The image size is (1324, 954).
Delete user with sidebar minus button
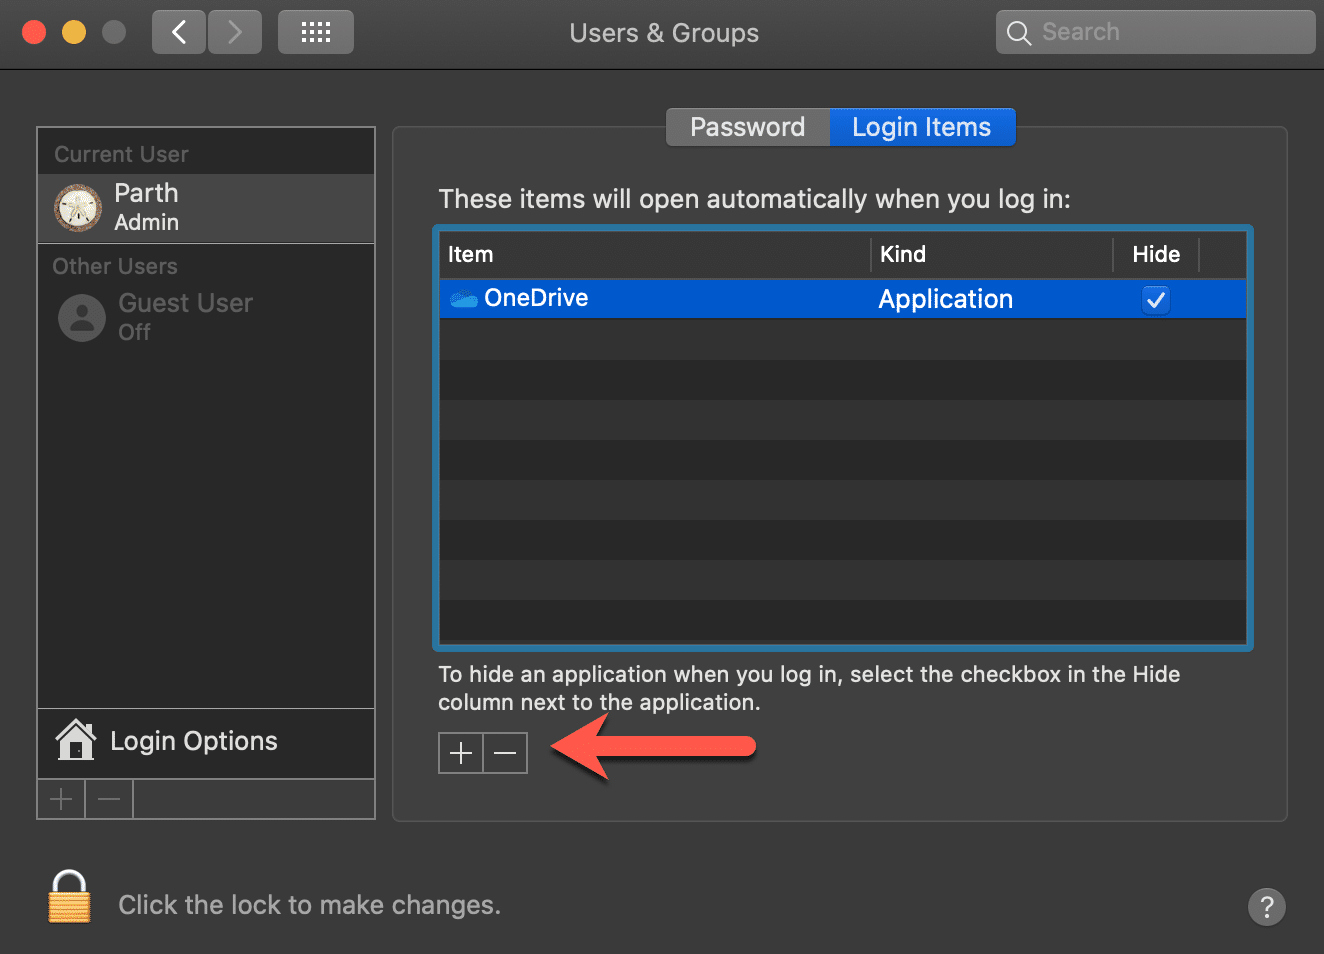tap(109, 799)
